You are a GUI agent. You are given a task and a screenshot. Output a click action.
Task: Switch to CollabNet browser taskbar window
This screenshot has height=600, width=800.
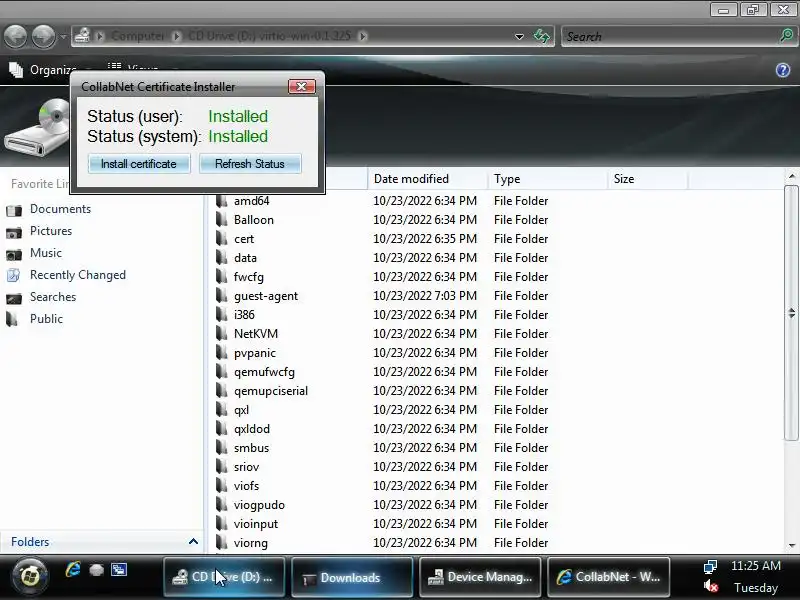coord(608,577)
